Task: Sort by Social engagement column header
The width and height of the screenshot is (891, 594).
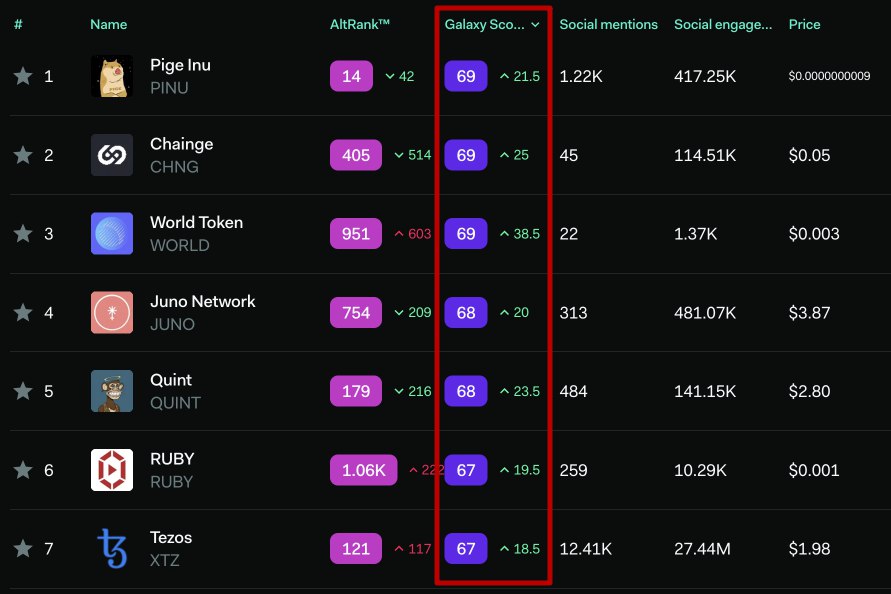Action: point(723,24)
